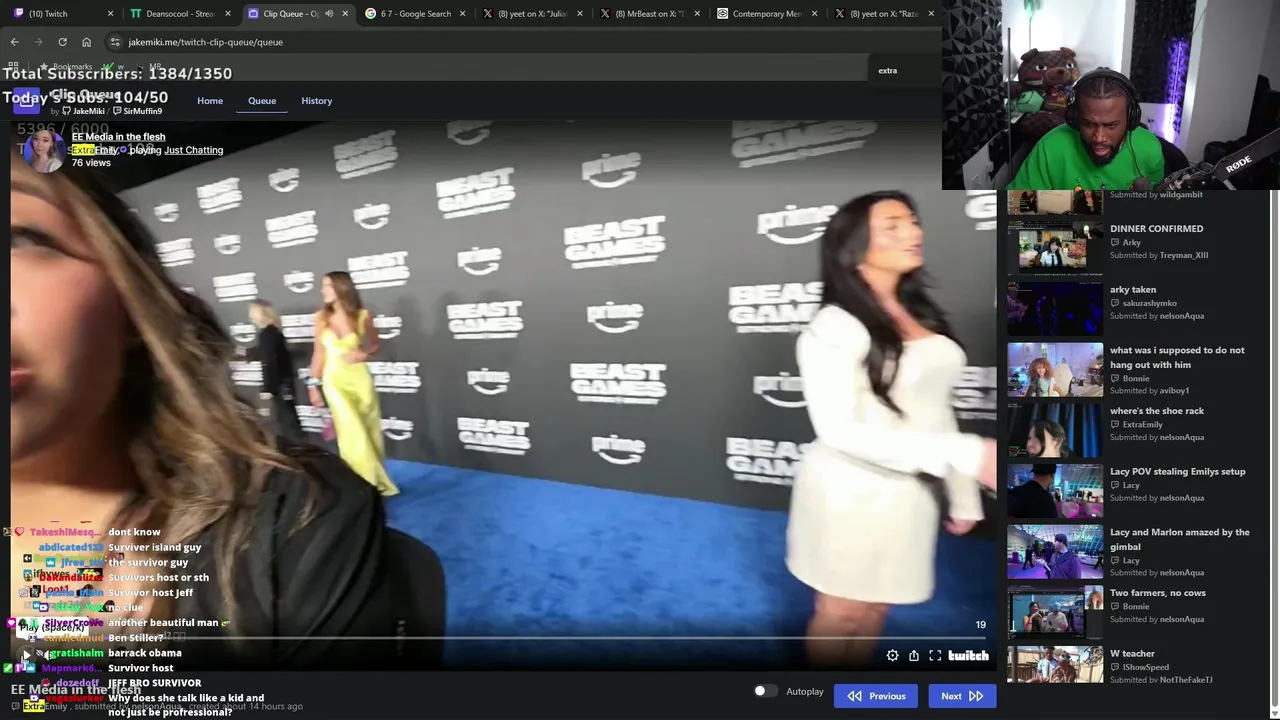View site information icon in address bar
Screen dimensions: 1280x720
click(115, 42)
